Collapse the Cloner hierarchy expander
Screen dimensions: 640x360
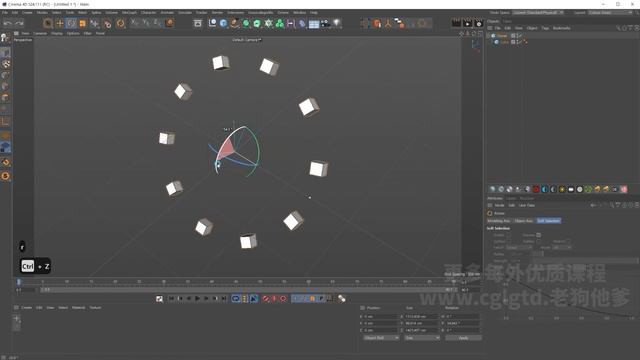tap(489, 36)
